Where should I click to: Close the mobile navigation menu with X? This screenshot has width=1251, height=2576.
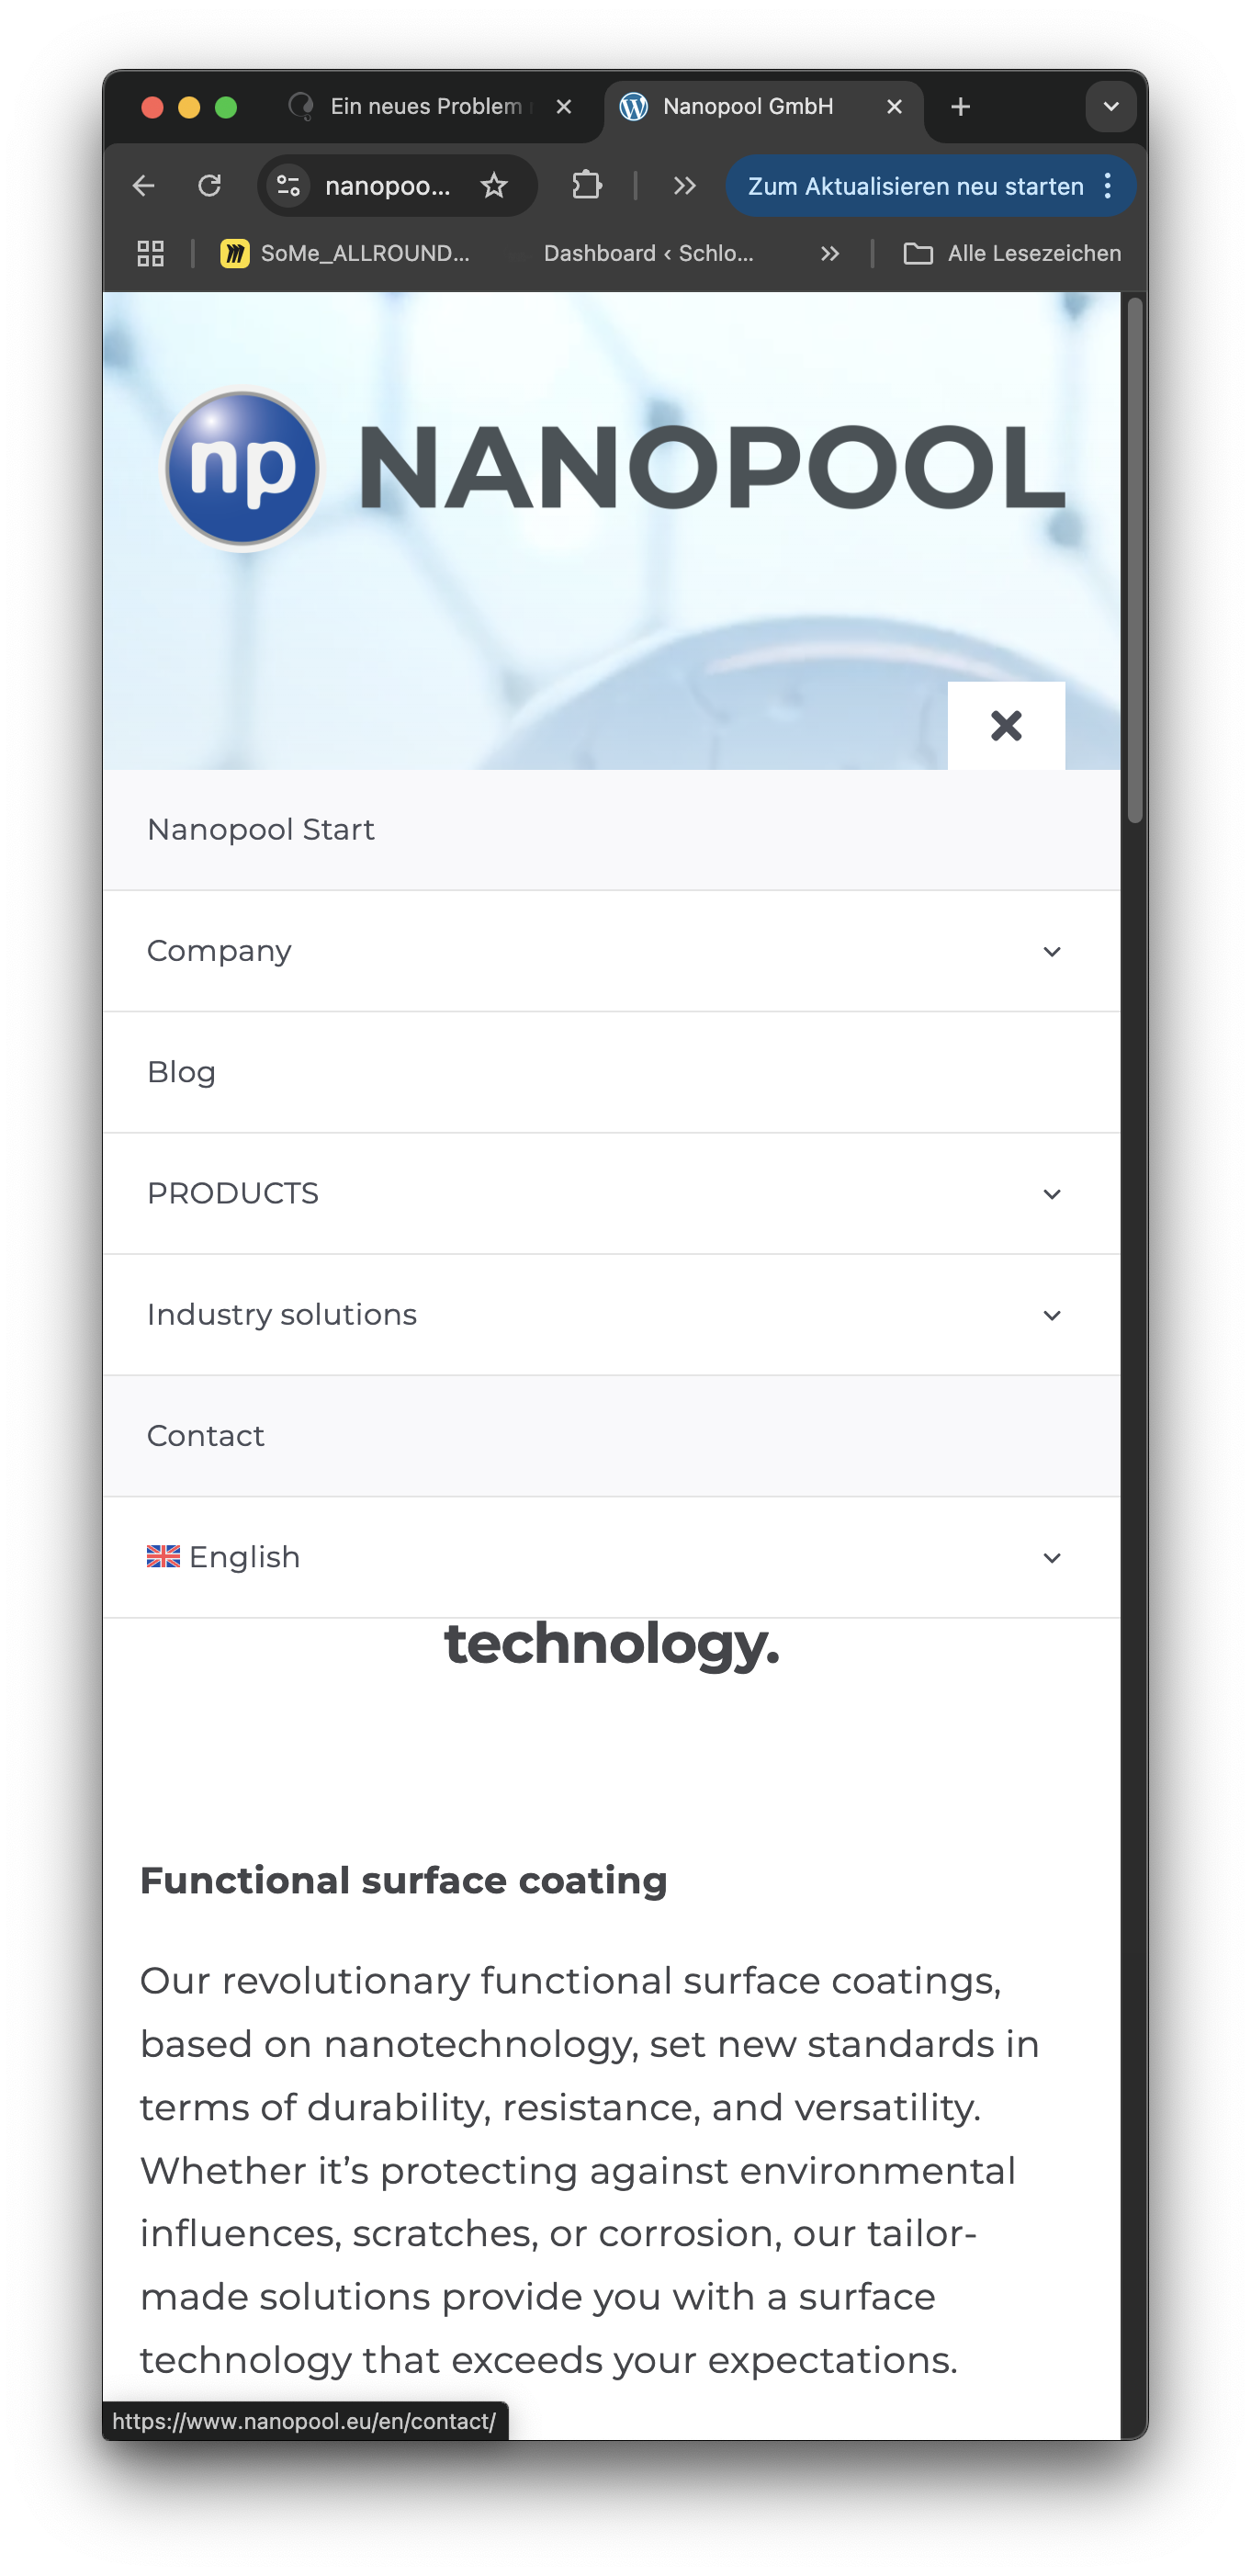pyautogui.click(x=1005, y=725)
